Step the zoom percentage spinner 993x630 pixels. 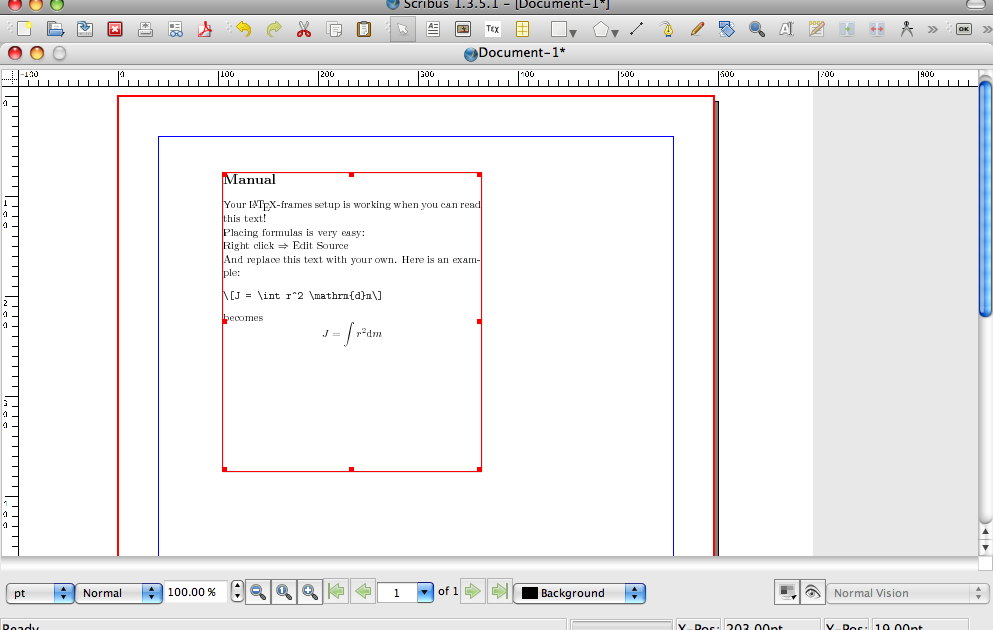237,592
